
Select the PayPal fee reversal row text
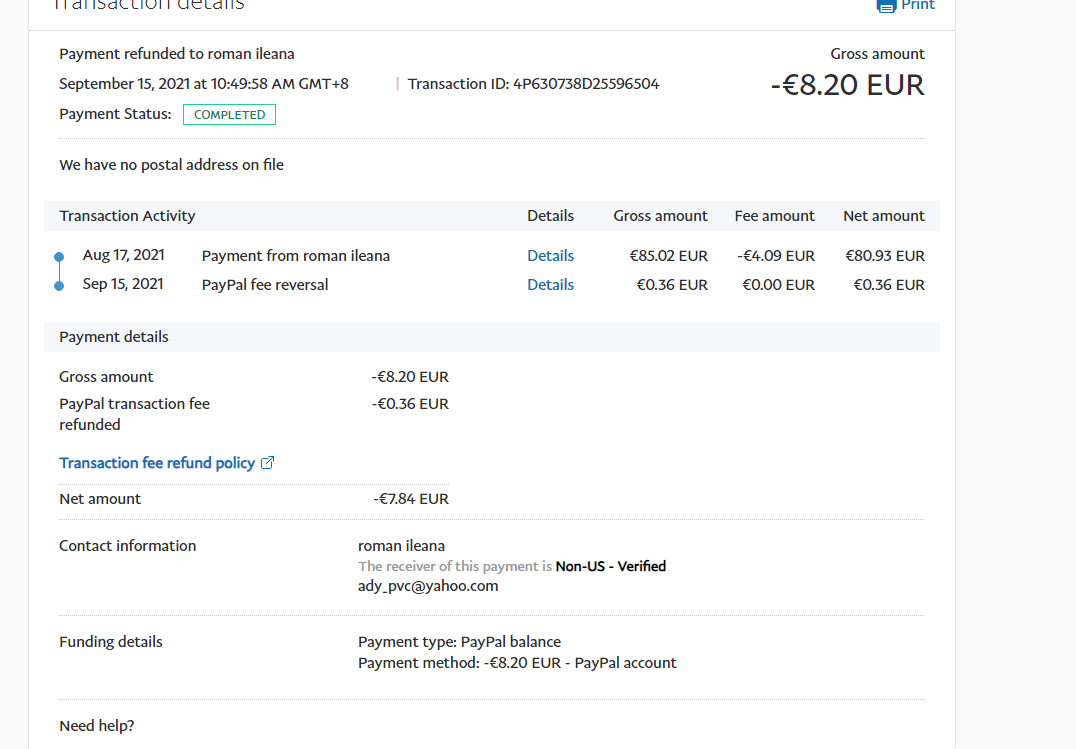coord(265,285)
